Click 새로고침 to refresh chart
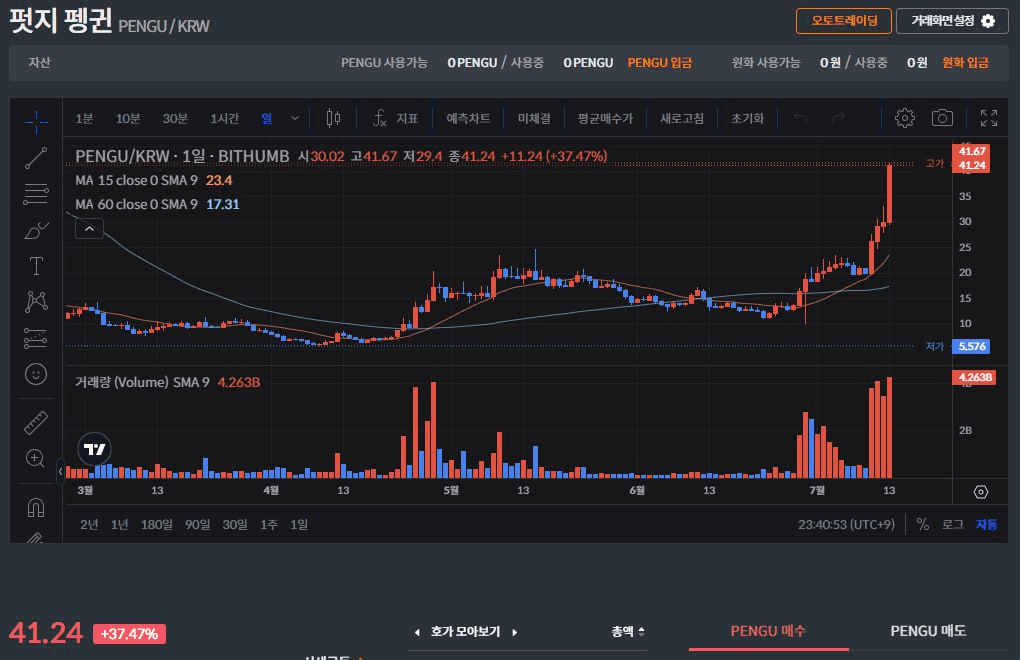 [x=682, y=118]
